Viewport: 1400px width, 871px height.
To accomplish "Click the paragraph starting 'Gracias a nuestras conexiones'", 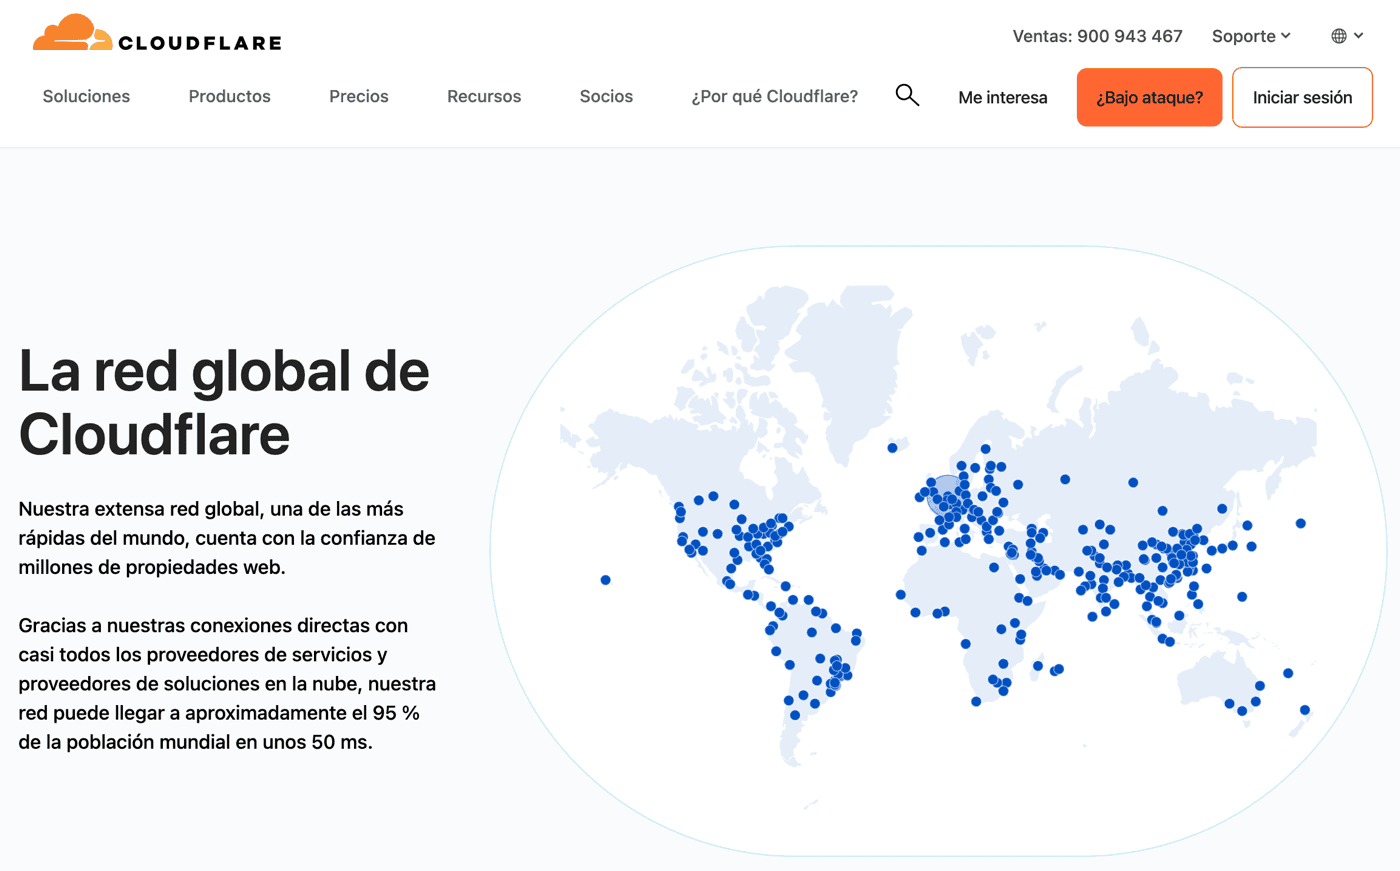I will pyautogui.click(x=227, y=684).
